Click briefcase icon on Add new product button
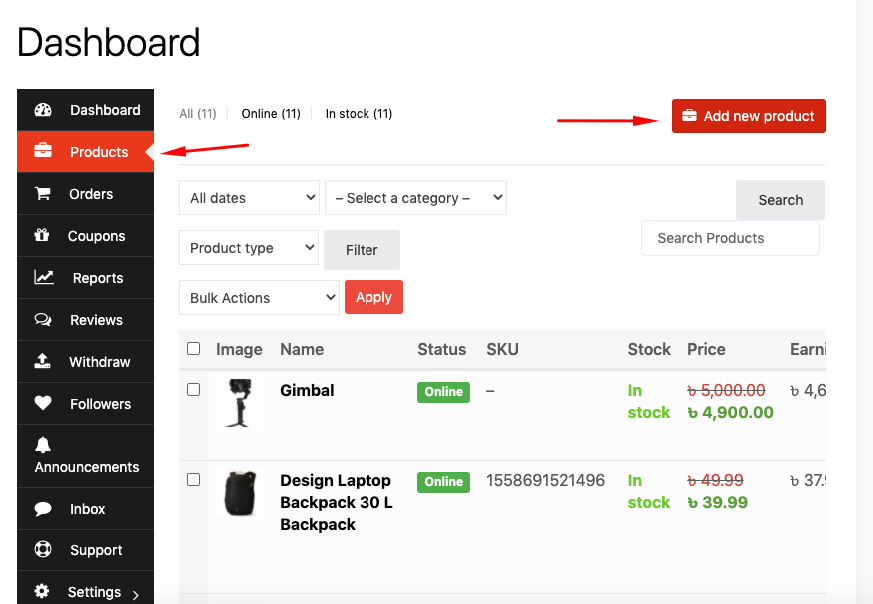Viewport: 873px width, 604px height. coord(689,115)
